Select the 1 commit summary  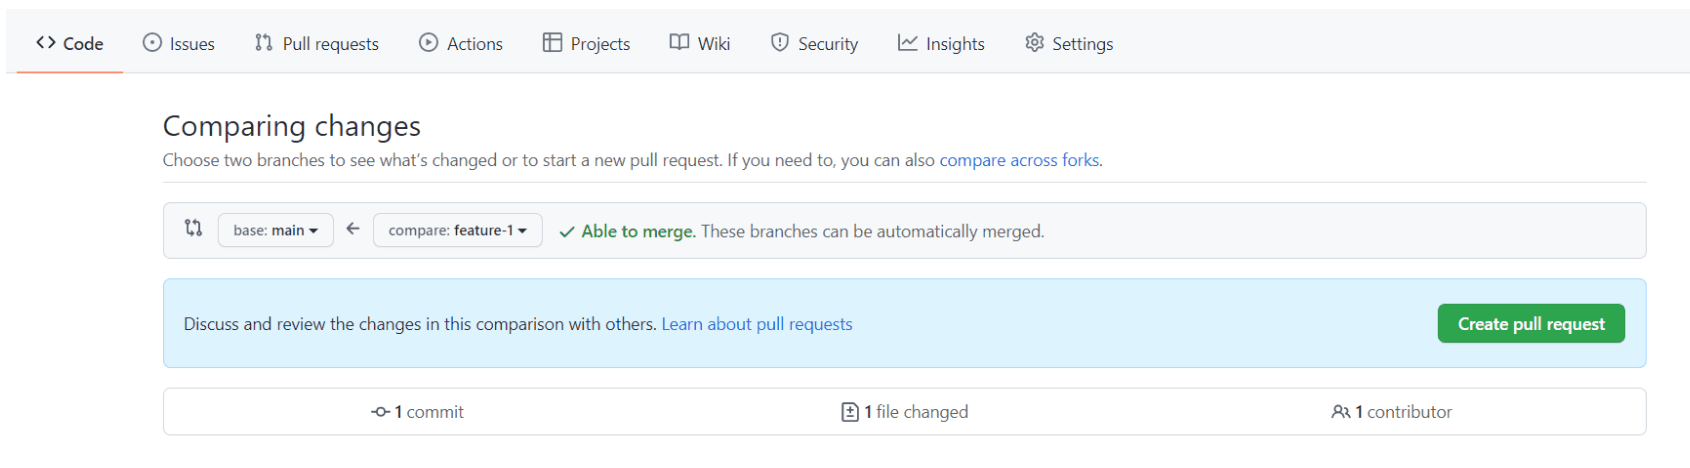click(418, 412)
